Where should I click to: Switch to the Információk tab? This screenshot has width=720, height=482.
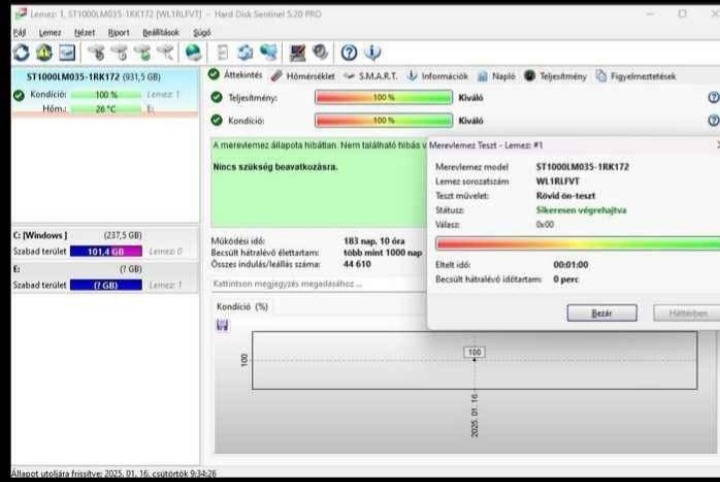pyautogui.click(x=438, y=76)
